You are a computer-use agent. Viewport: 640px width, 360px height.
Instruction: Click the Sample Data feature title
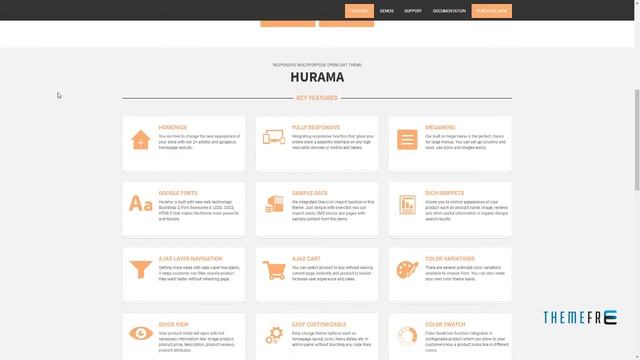tap(309, 193)
